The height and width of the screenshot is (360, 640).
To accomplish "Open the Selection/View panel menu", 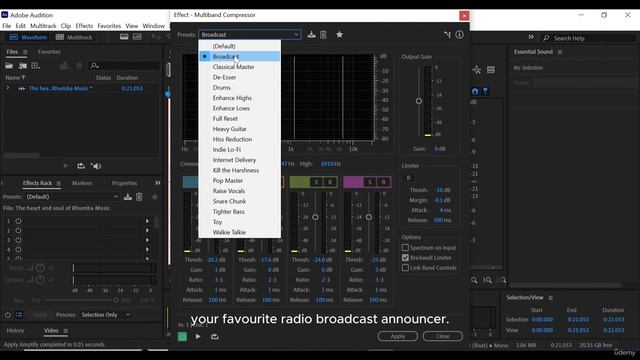I will pos(551,298).
